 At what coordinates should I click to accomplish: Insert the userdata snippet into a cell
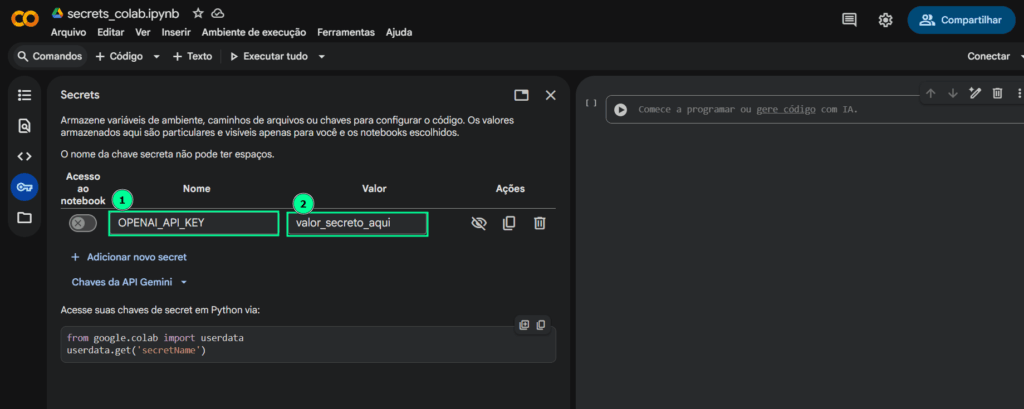(524, 325)
